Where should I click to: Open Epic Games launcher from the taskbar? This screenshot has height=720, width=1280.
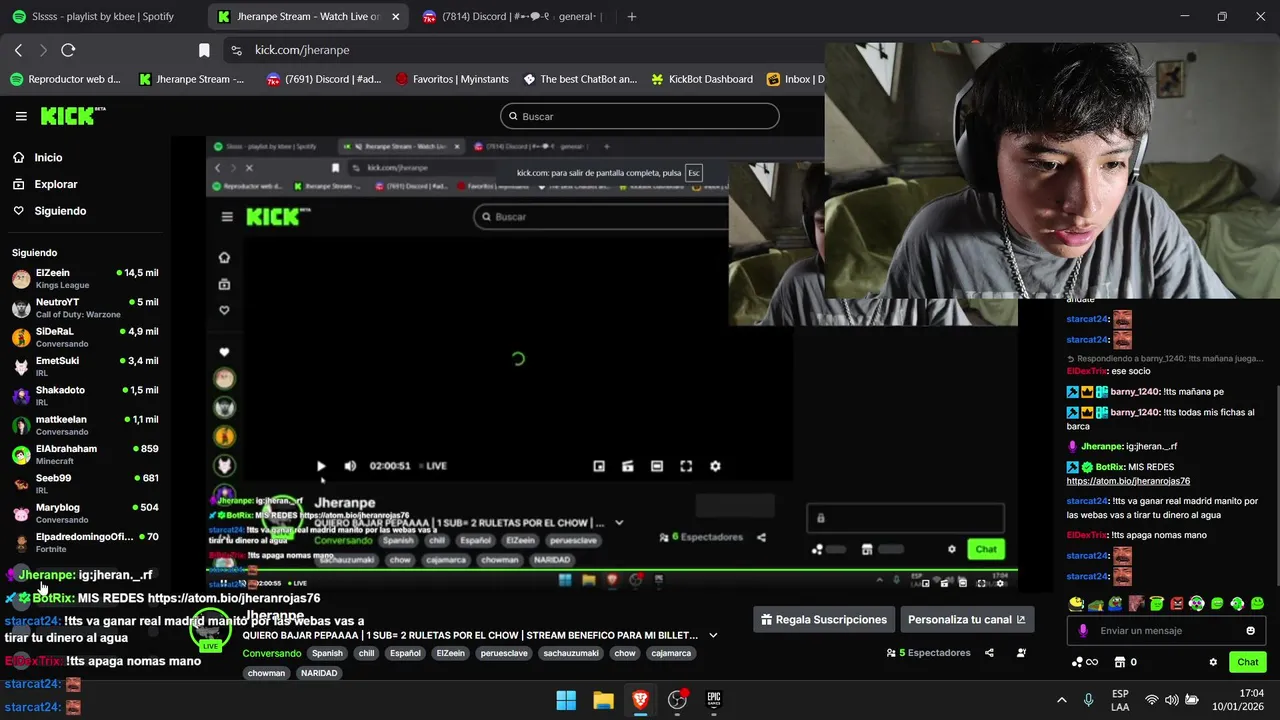[714, 700]
